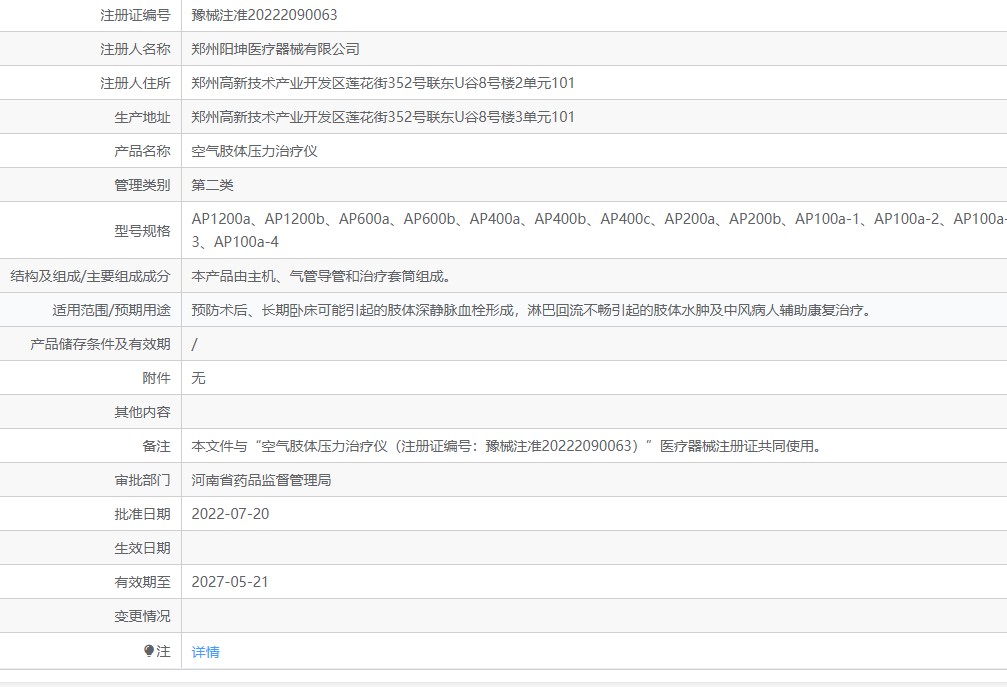The width and height of the screenshot is (1007, 687).
Task: Click the 变更情况 field label
Action: pyautogui.click(x=143, y=616)
